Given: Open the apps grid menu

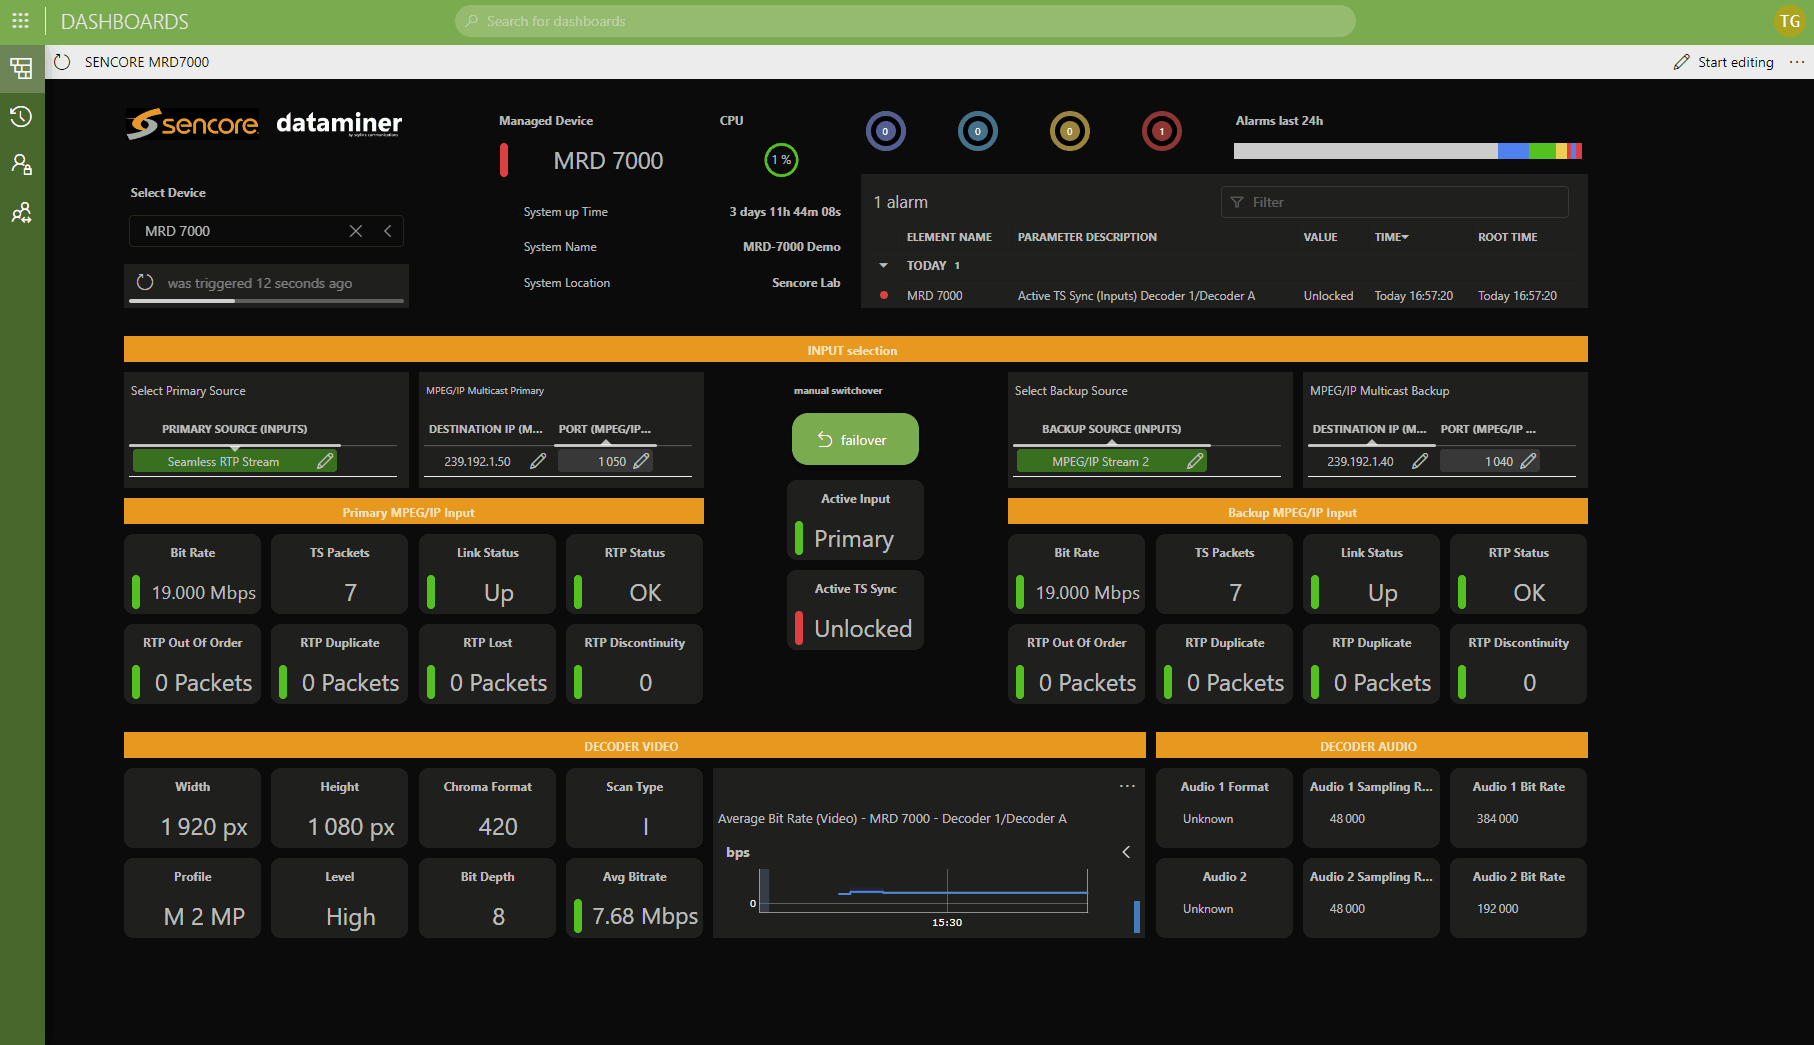Looking at the screenshot, I should (20, 21).
